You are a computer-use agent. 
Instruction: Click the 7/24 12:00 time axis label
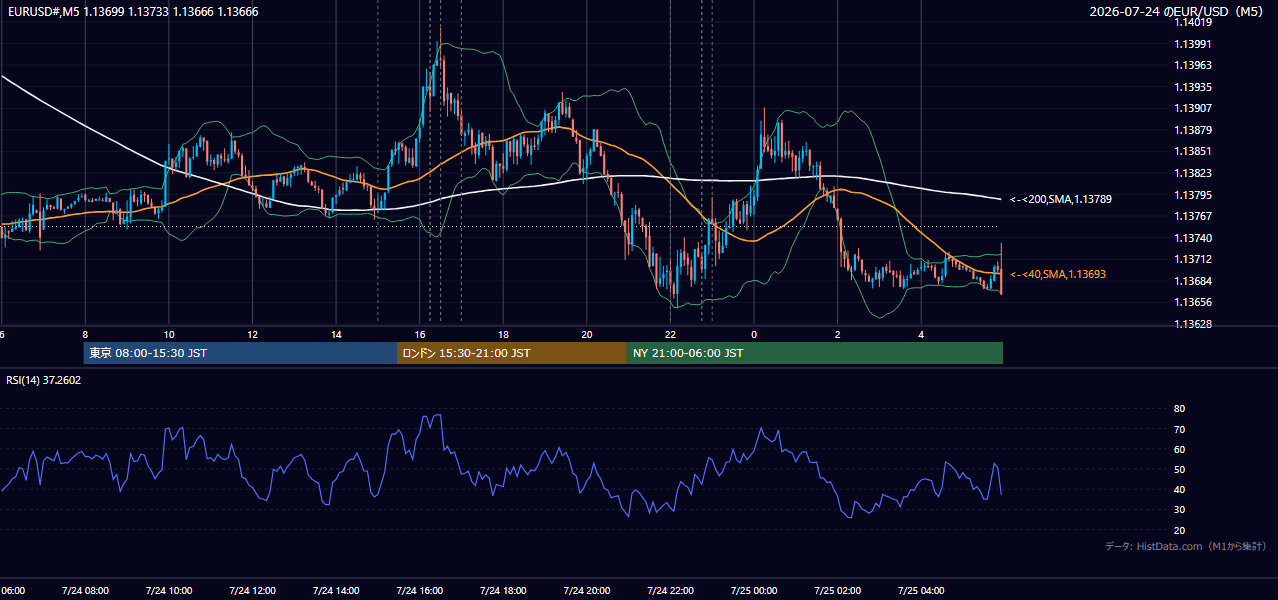click(x=252, y=590)
